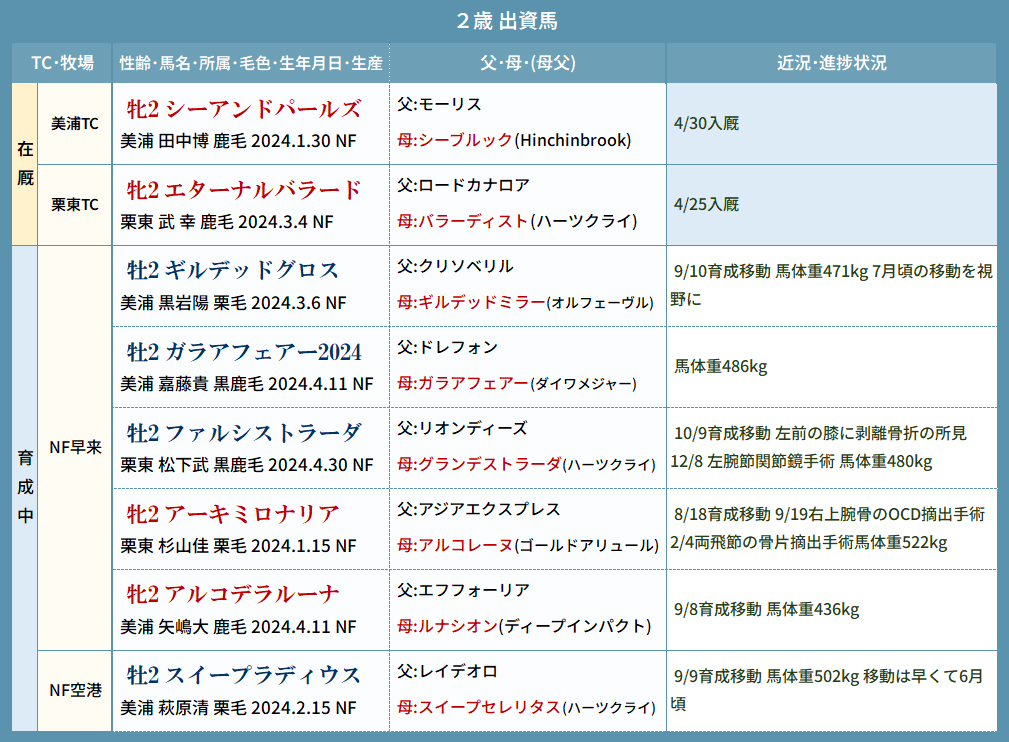Screen dimensions: 1009x742
Task: Select sire text 父:アジアエクスプレス
Action: coord(478,509)
